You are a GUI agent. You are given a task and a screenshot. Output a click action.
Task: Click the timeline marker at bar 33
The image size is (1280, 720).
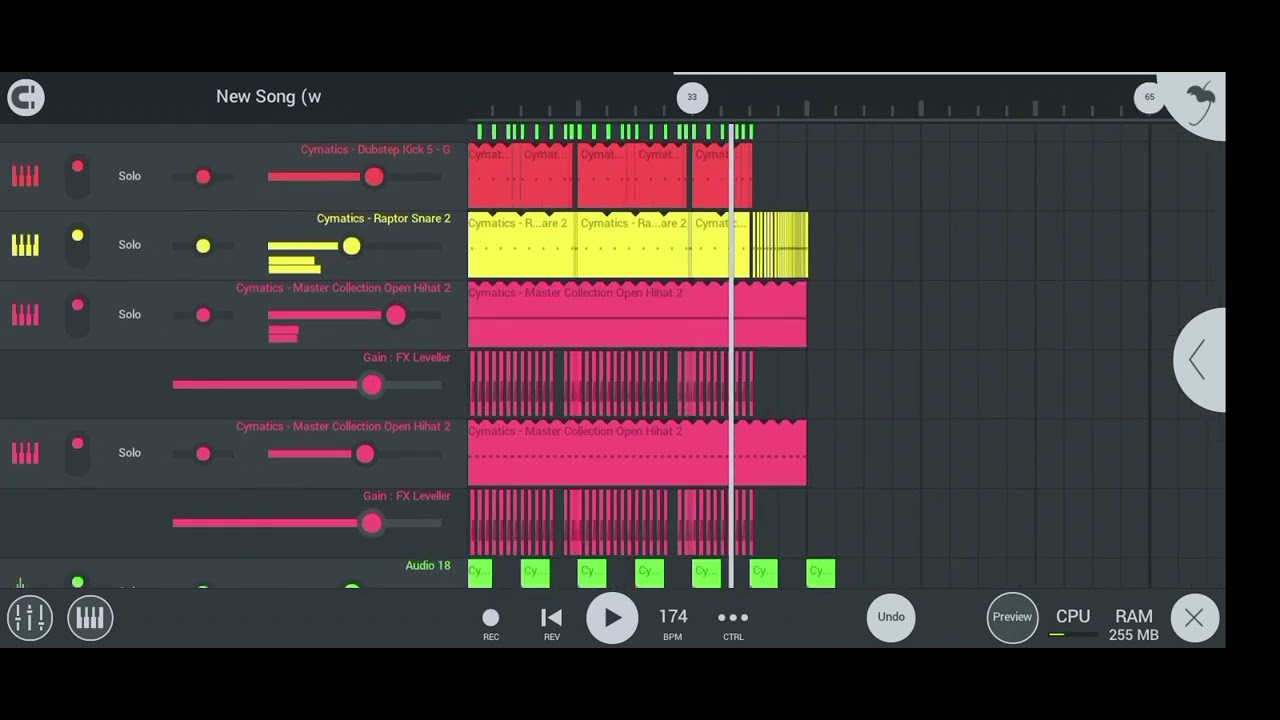click(x=692, y=97)
